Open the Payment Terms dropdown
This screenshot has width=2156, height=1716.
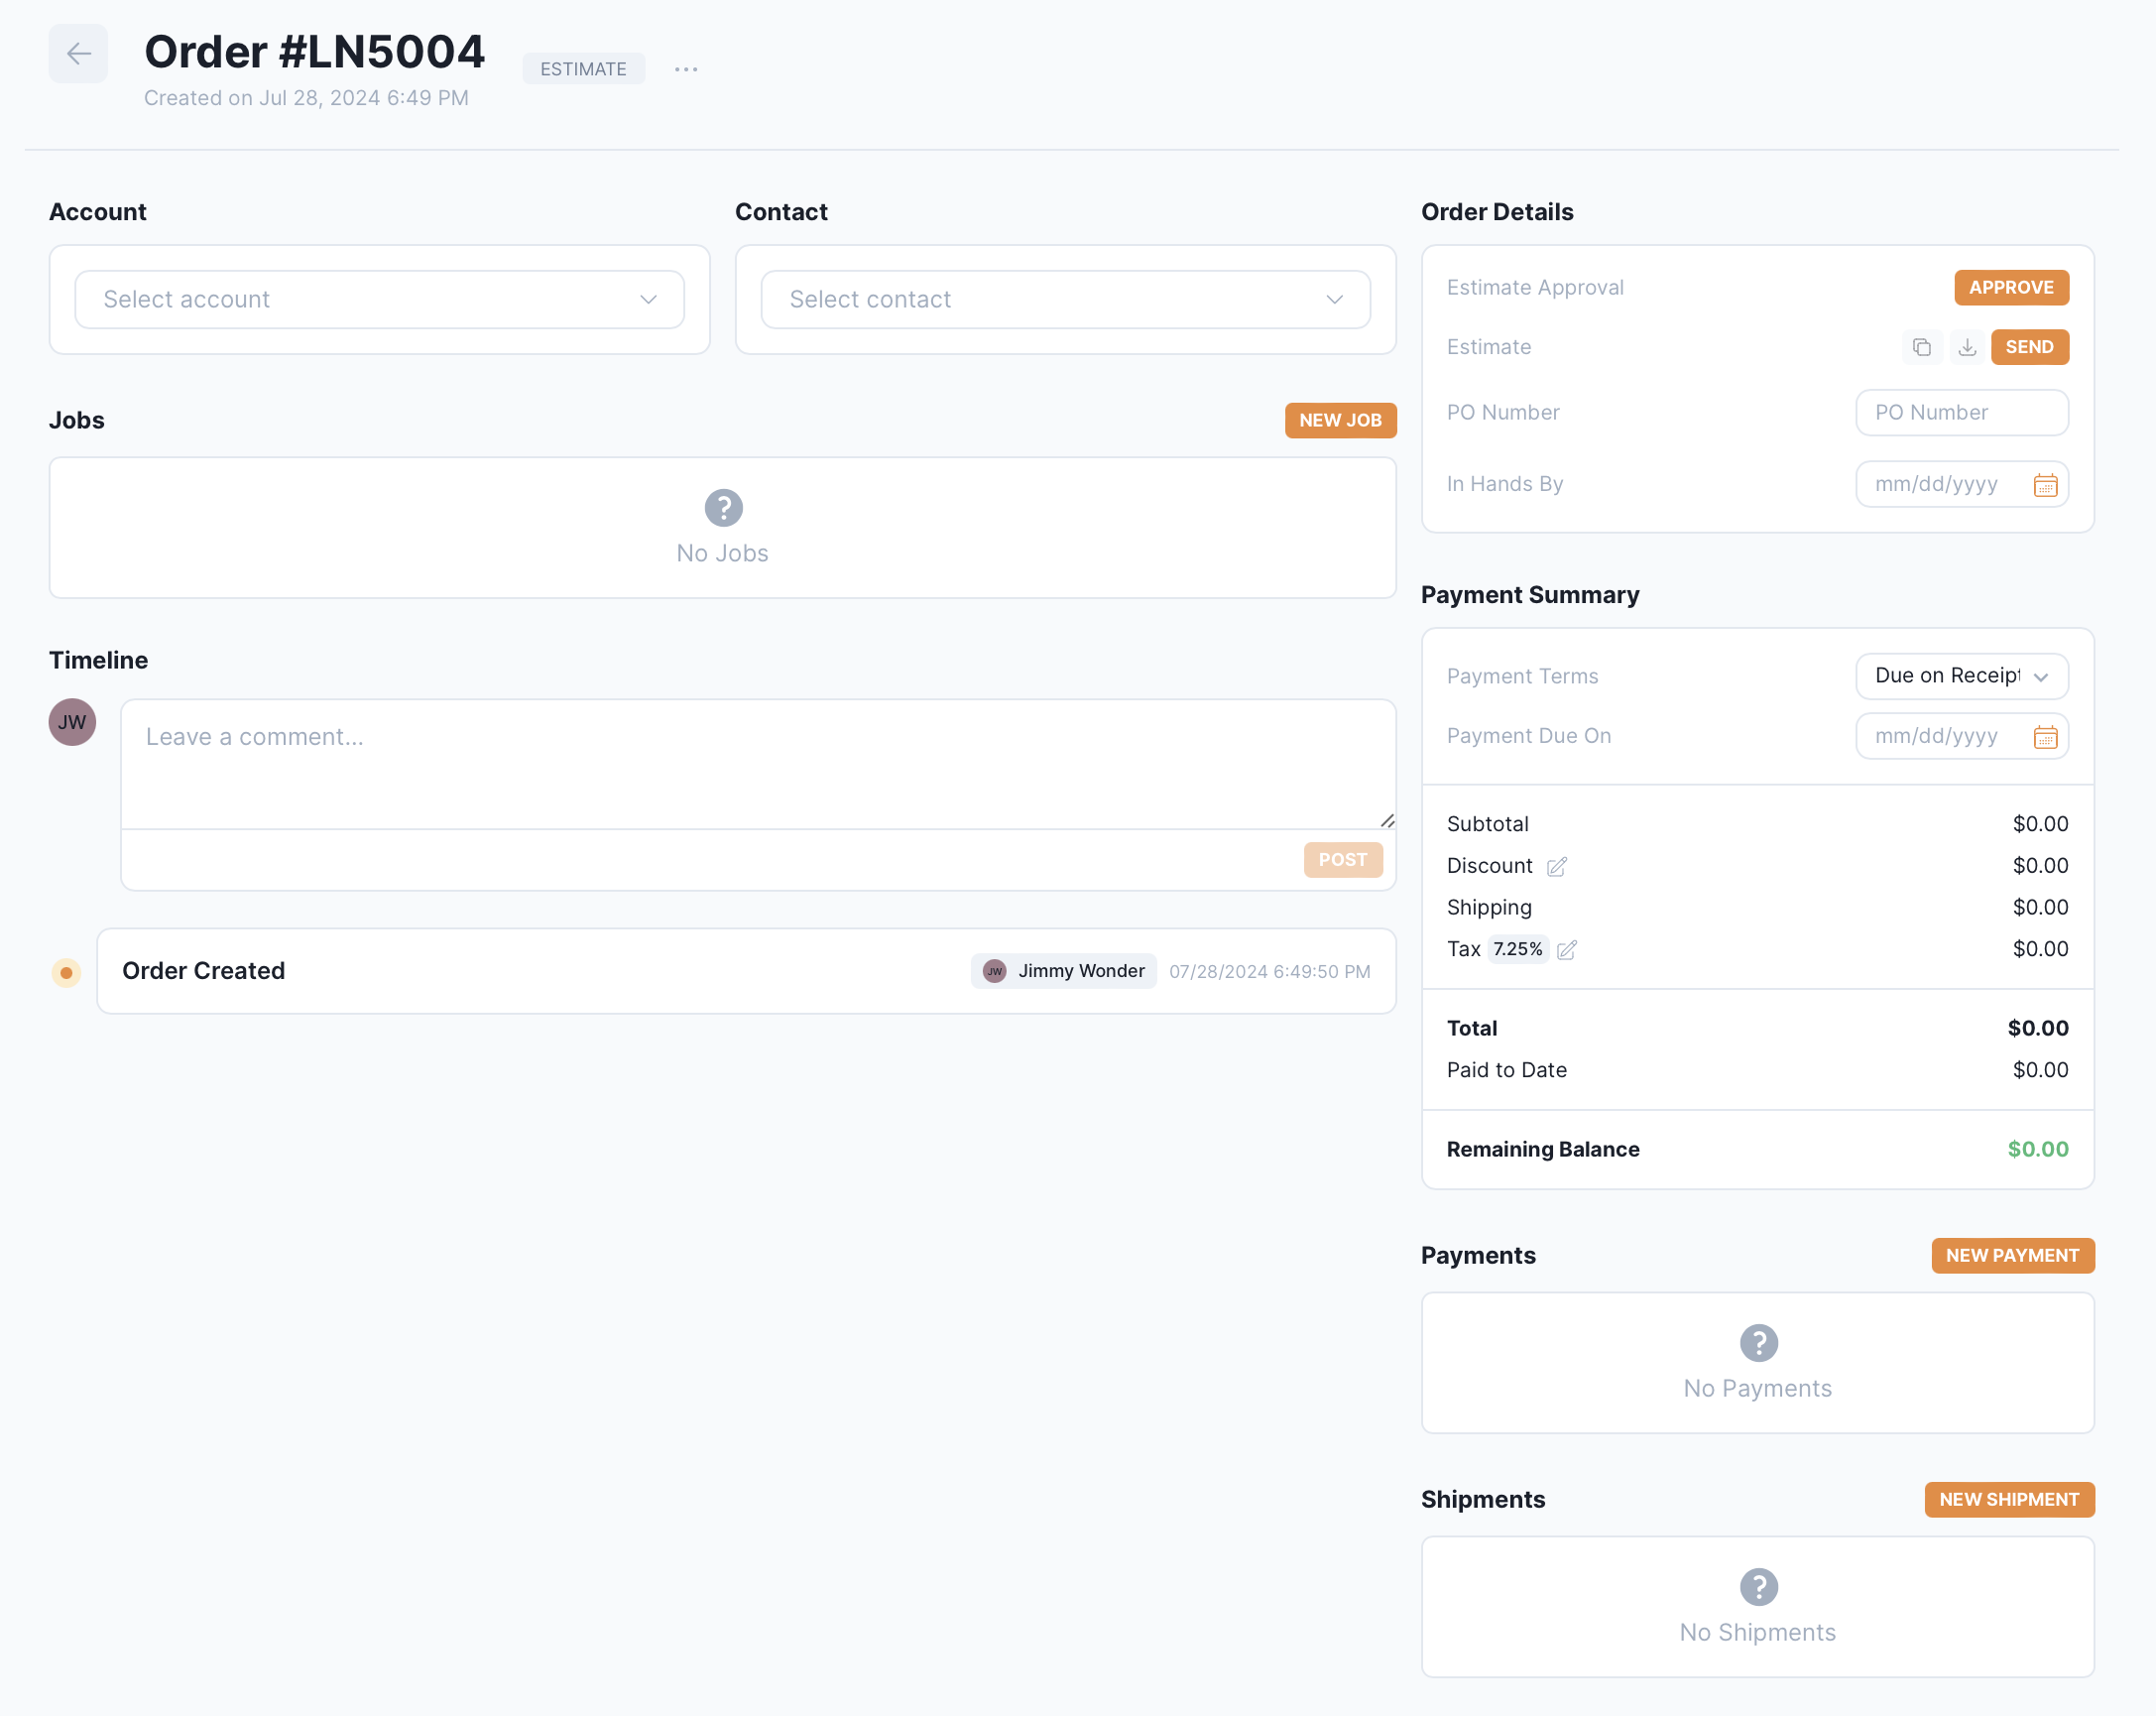[x=1961, y=676]
